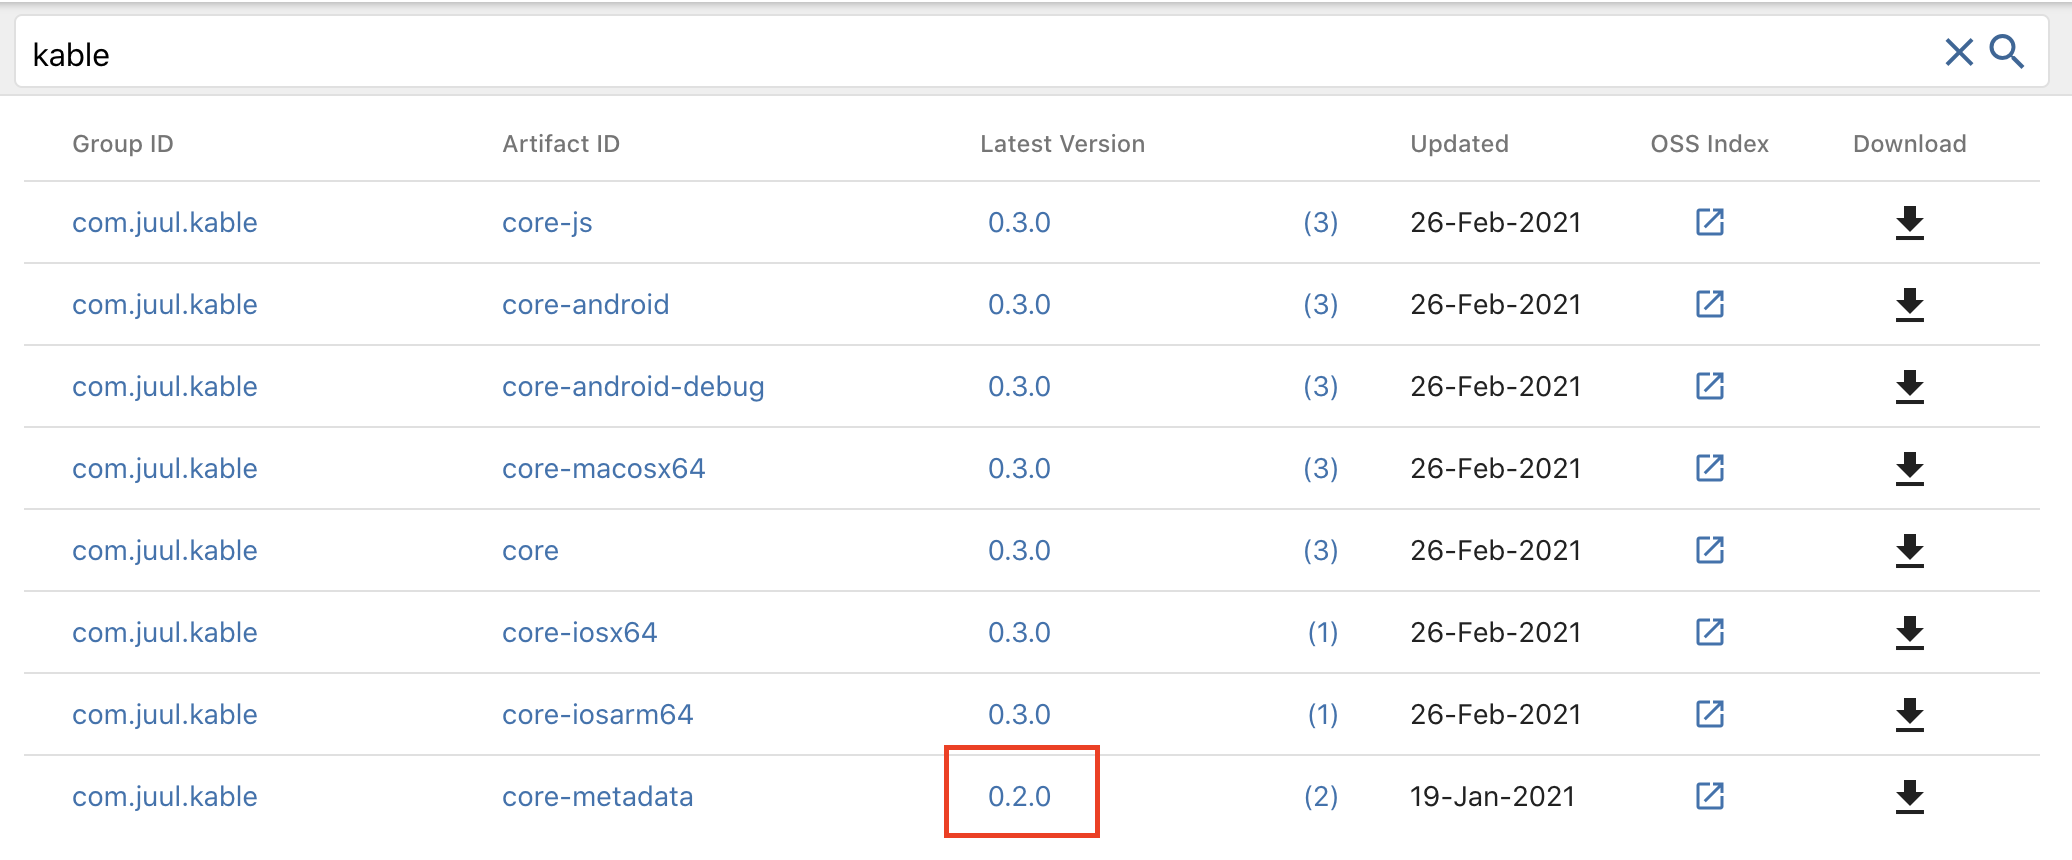This screenshot has width=2072, height=860.
Task: Open the core-android artifact page
Action: pos(585,305)
